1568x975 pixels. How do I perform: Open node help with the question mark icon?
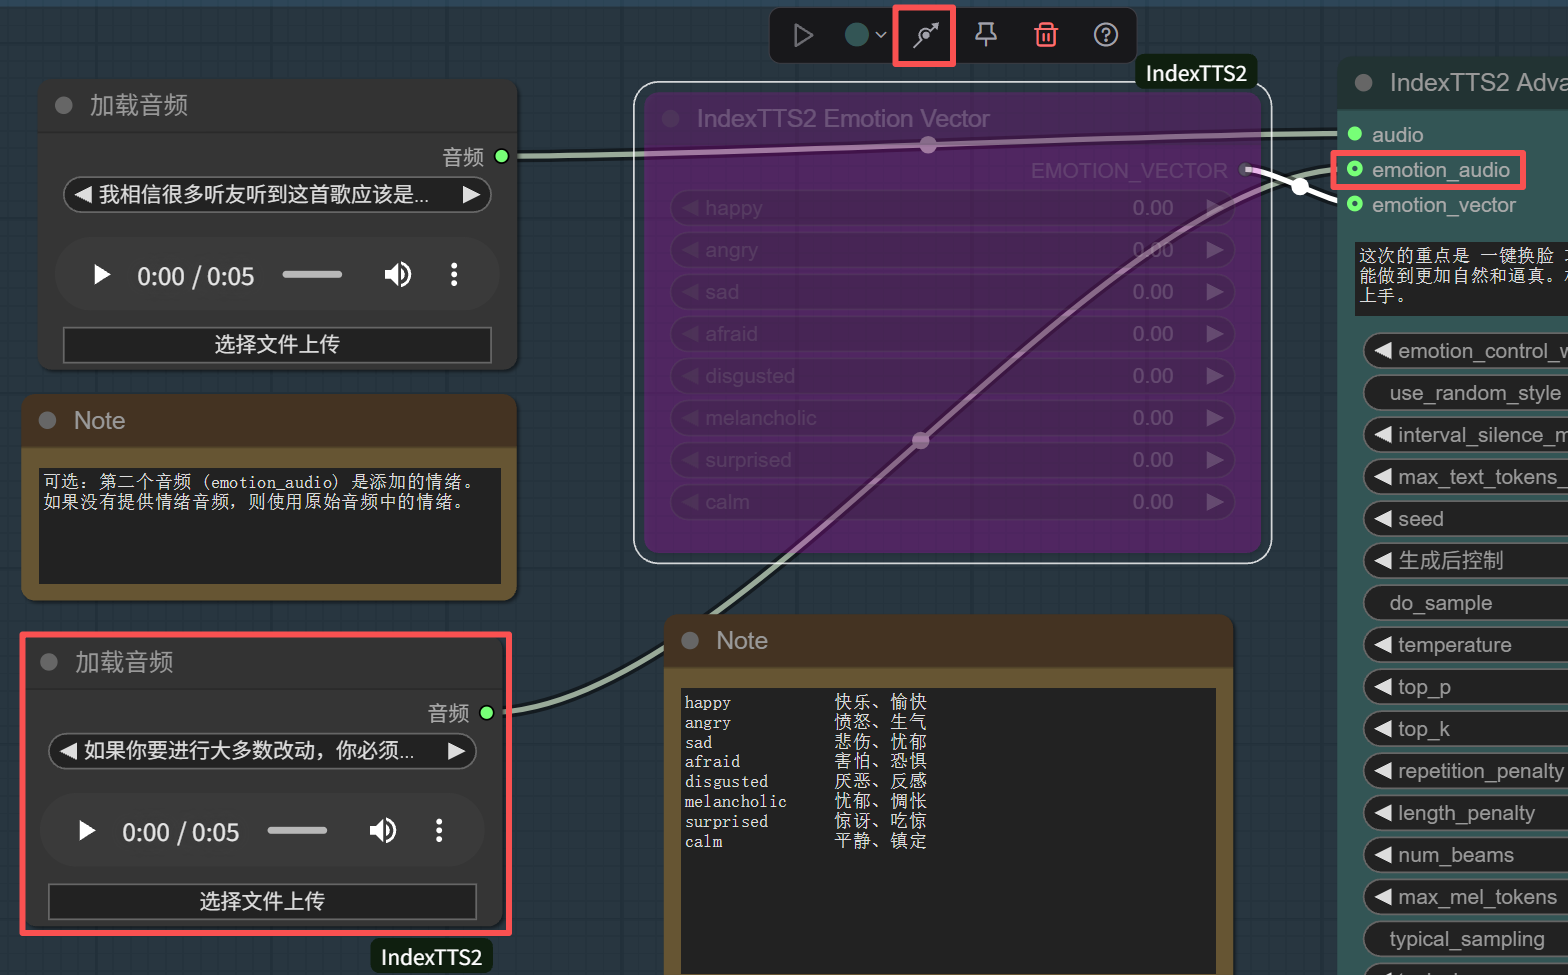pyautogui.click(x=1105, y=36)
